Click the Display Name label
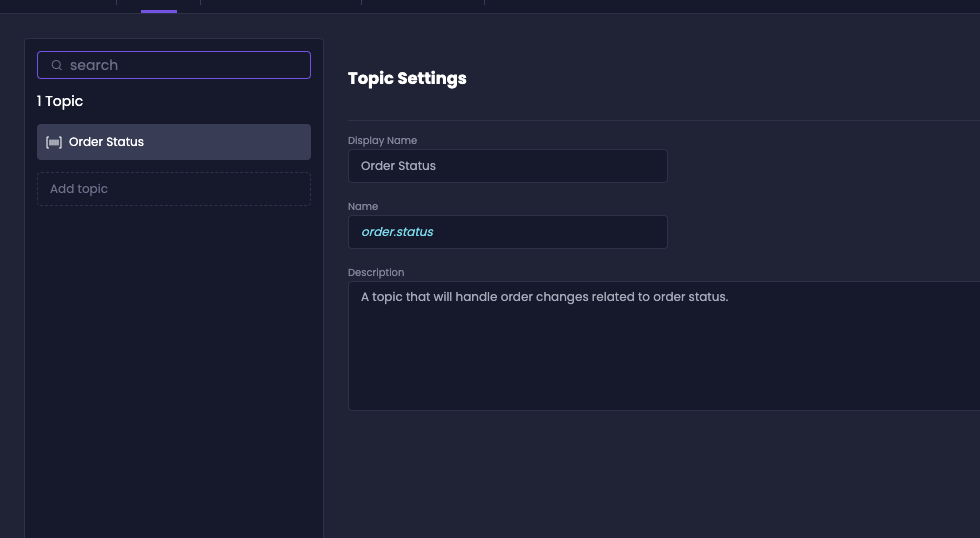Image resolution: width=980 pixels, height=538 pixels. click(x=382, y=141)
